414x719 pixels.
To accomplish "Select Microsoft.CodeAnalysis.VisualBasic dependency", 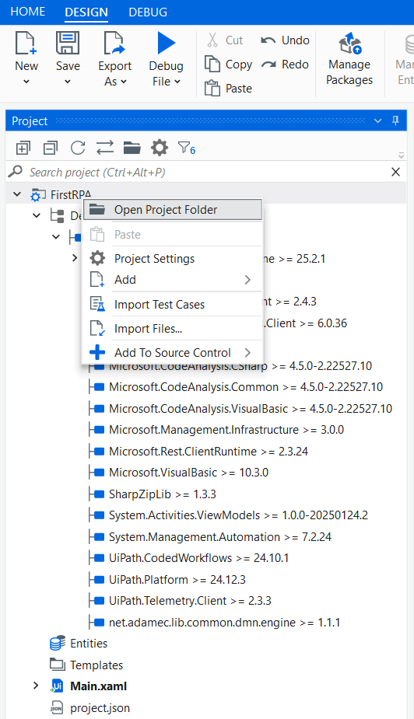I will click(250, 409).
